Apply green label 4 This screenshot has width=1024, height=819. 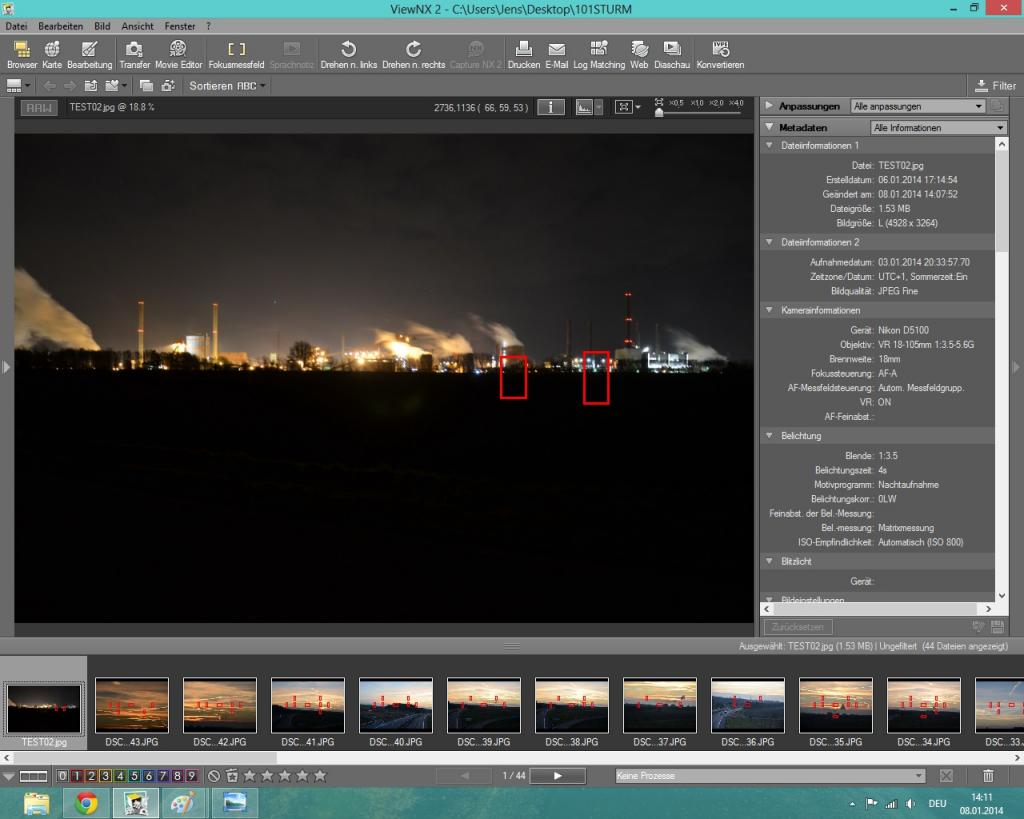coord(120,776)
